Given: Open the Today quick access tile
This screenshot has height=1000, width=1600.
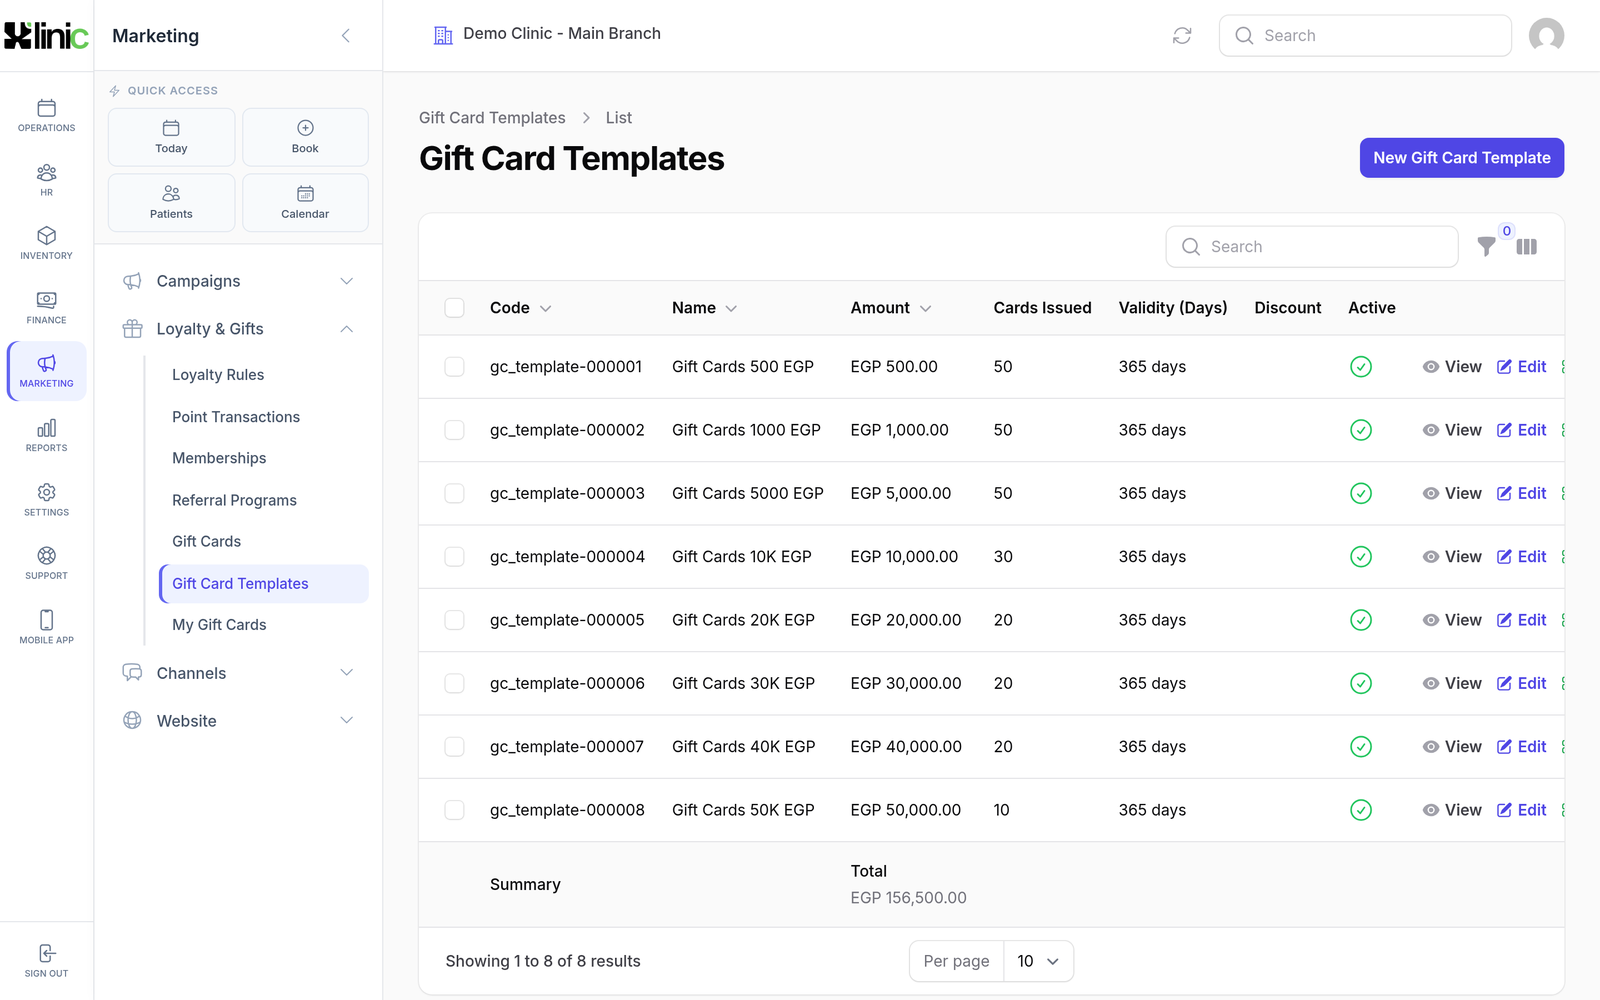Looking at the screenshot, I should pos(171,137).
